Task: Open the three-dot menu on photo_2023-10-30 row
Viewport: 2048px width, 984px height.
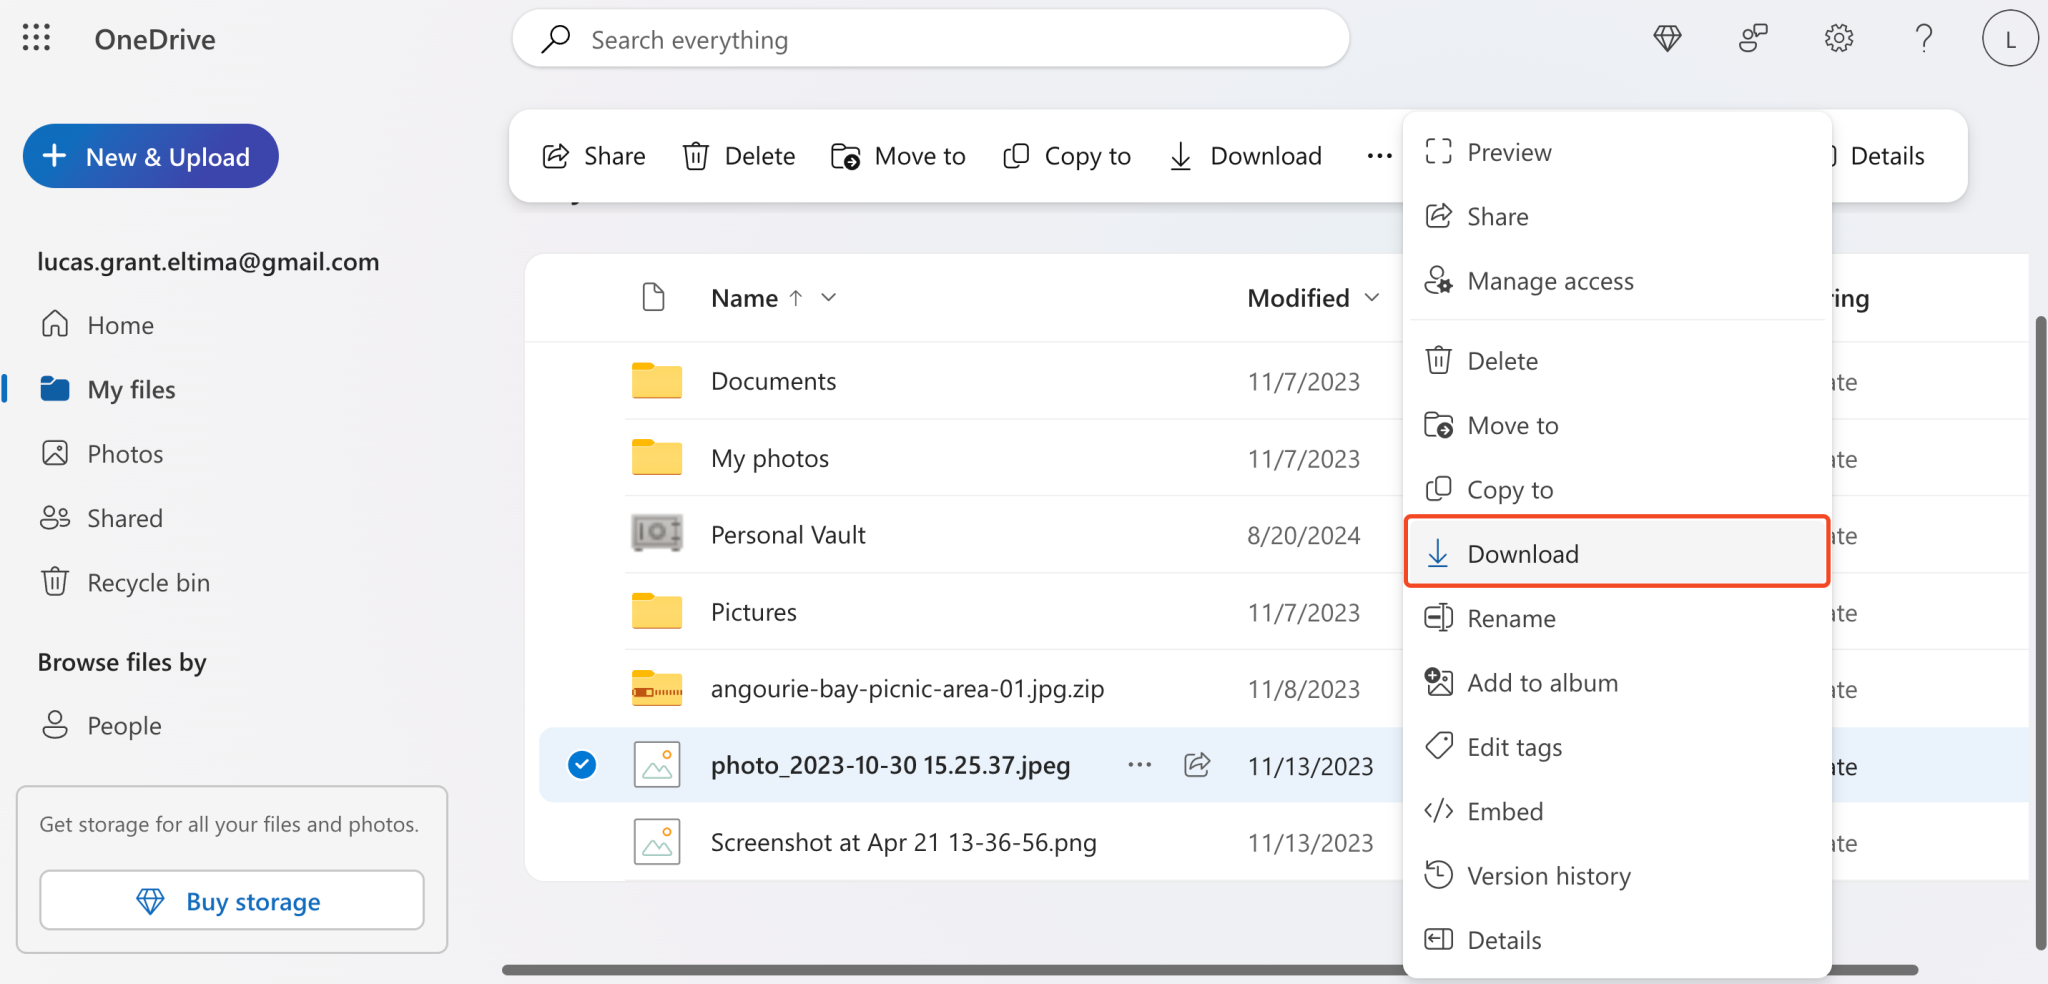Action: (x=1140, y=765)
